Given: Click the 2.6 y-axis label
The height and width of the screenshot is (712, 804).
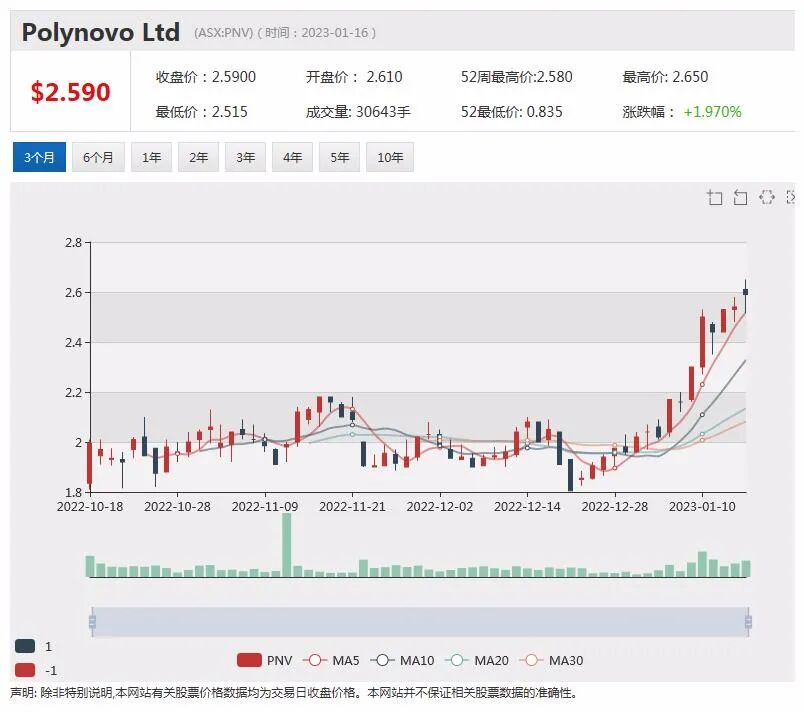Looking at the screenshot, I should (x=73, y=293).
